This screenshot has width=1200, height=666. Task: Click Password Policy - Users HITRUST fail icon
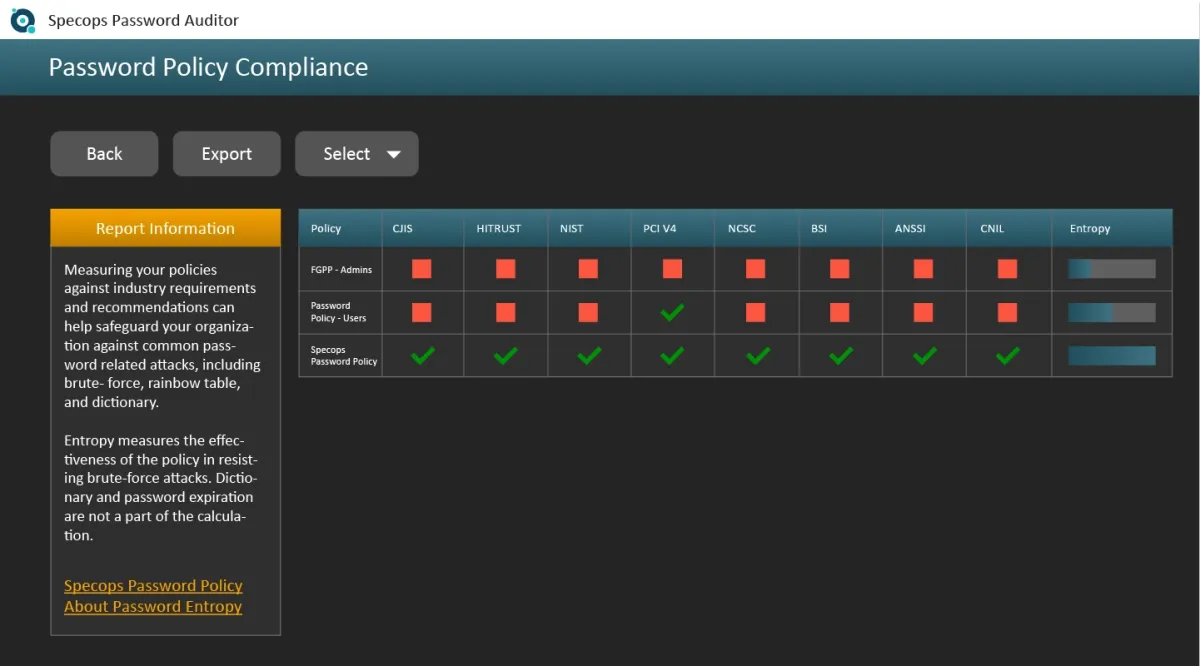(506, 312)
